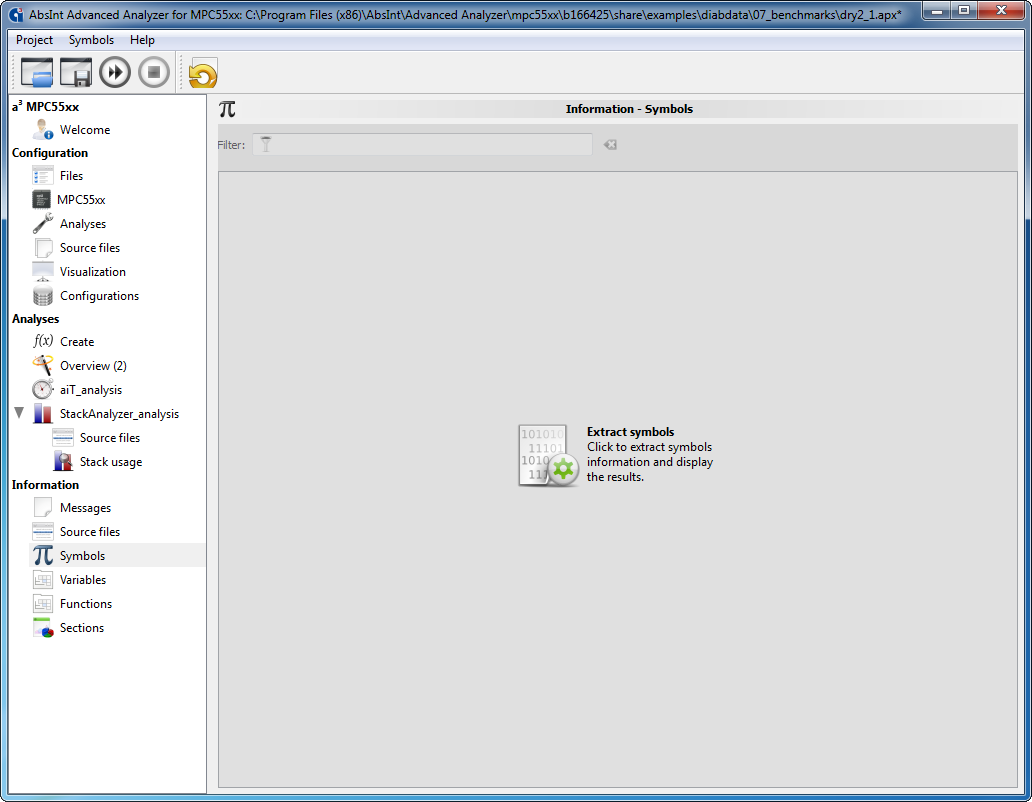Click yellow reload arrow toolbar icon
The height and width of the screenshot is (802, 1032).
203,73
